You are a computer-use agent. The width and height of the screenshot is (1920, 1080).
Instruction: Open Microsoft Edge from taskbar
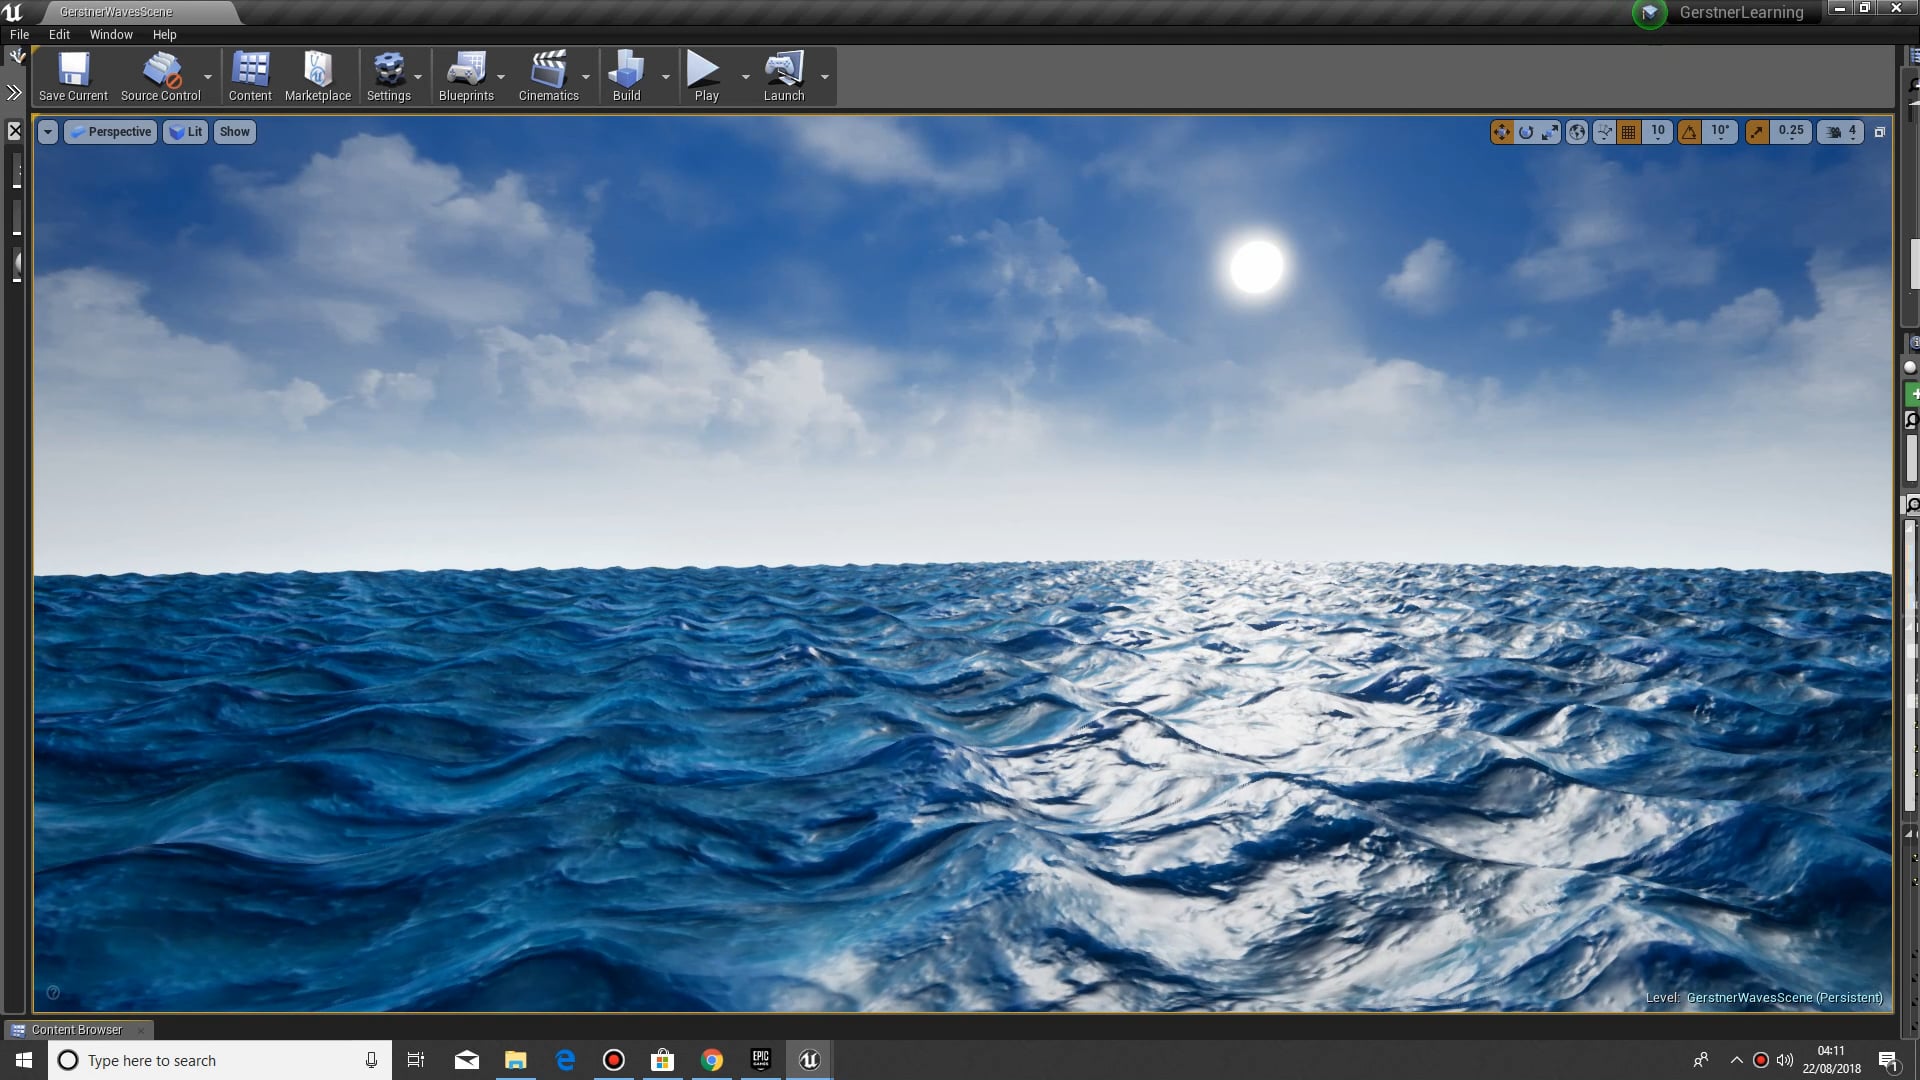pyautogui.click(x=565, y=1060)
